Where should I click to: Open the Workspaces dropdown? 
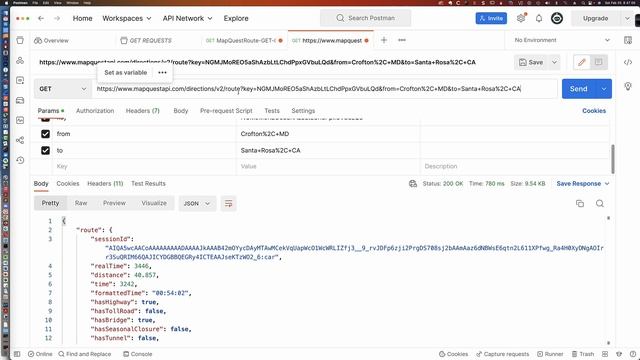point(127,18)
